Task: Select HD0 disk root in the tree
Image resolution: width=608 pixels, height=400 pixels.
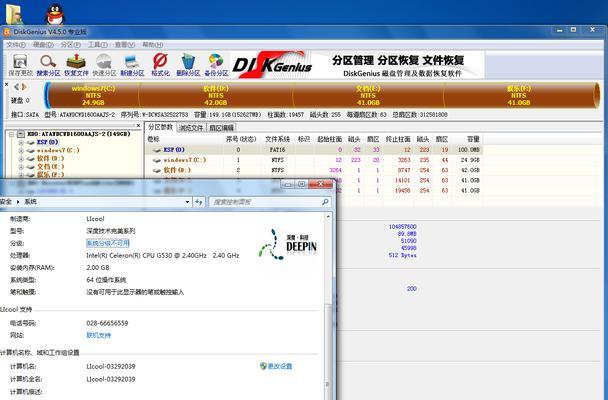Action: point(79,134)
